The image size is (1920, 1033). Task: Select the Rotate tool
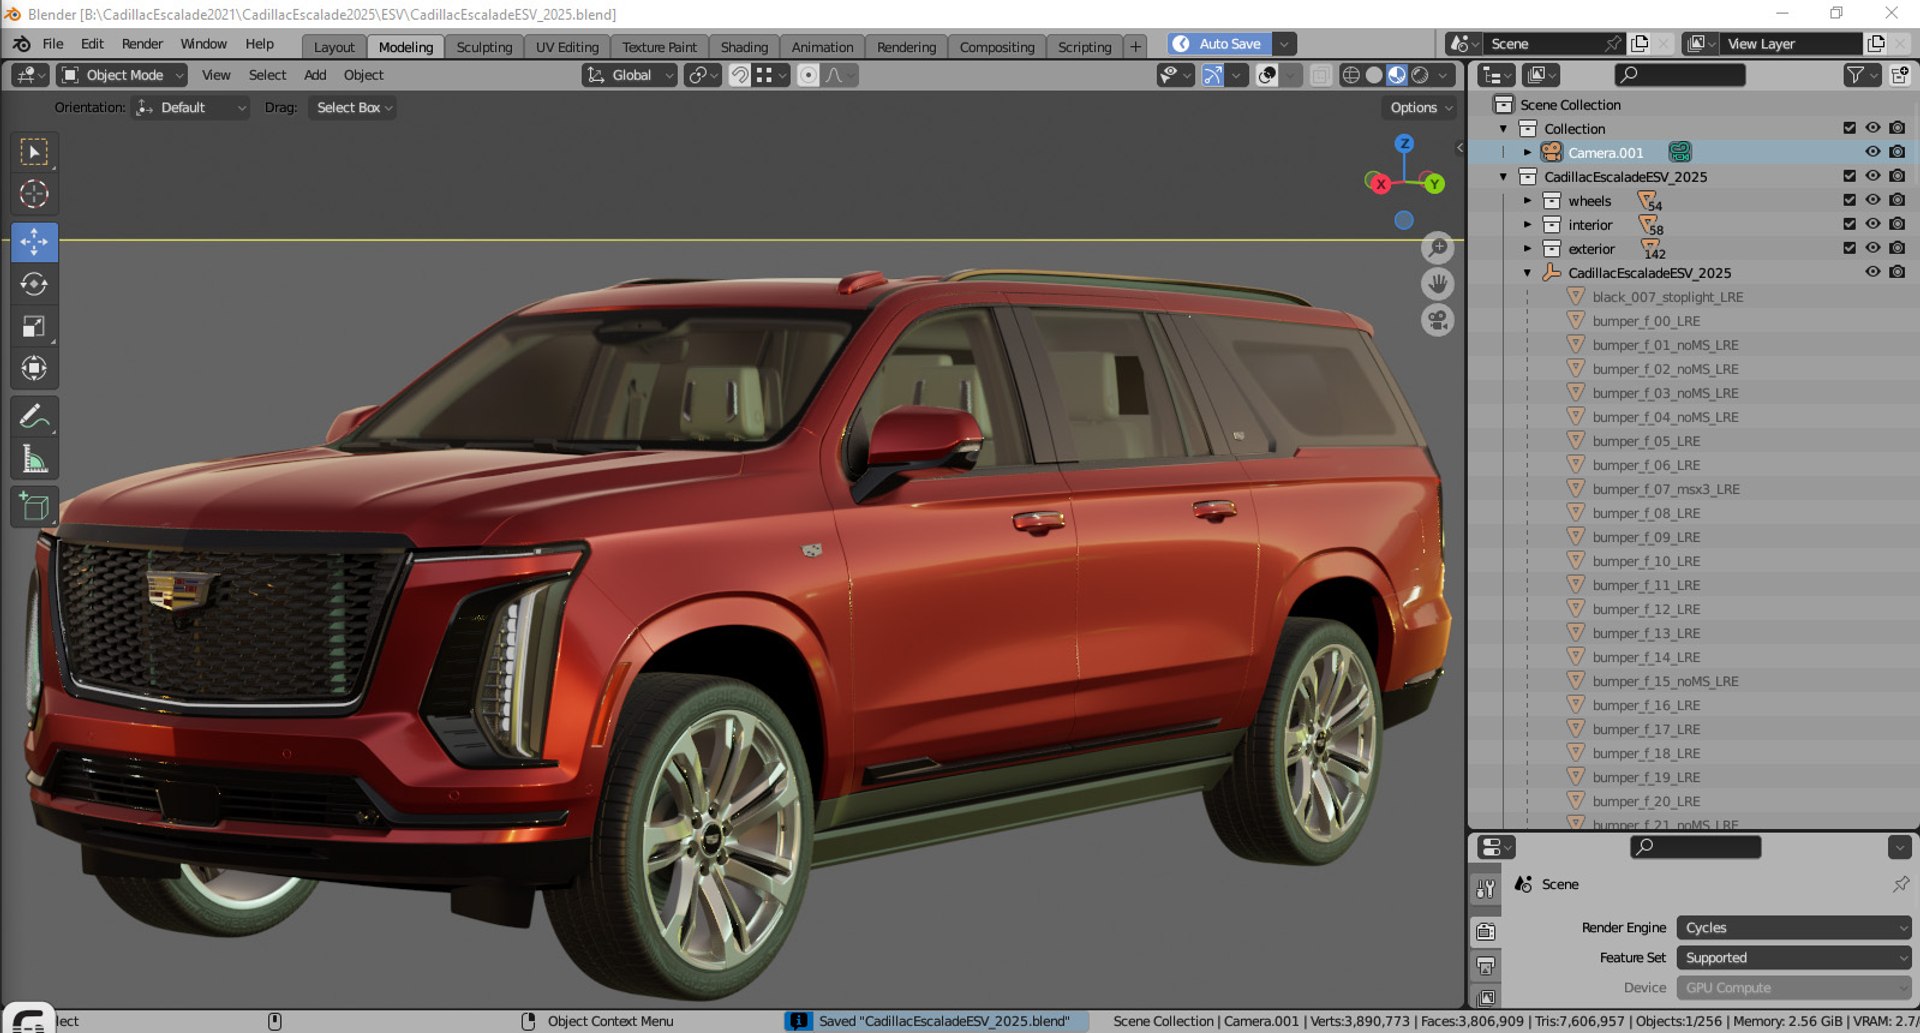point(34,284)
